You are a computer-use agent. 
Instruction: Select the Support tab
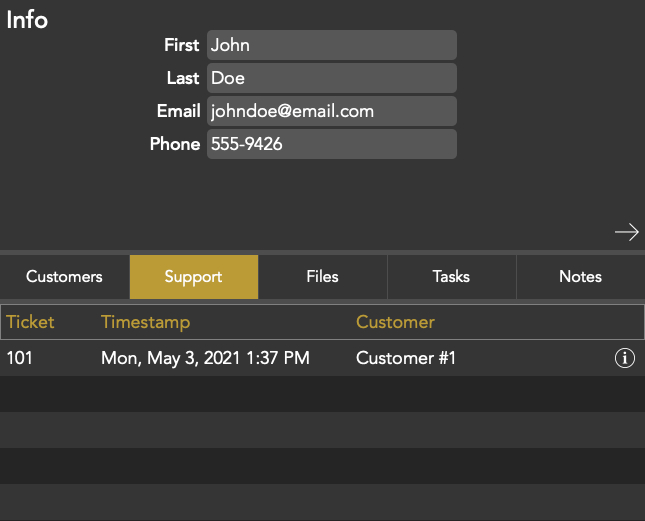[193, 277]
